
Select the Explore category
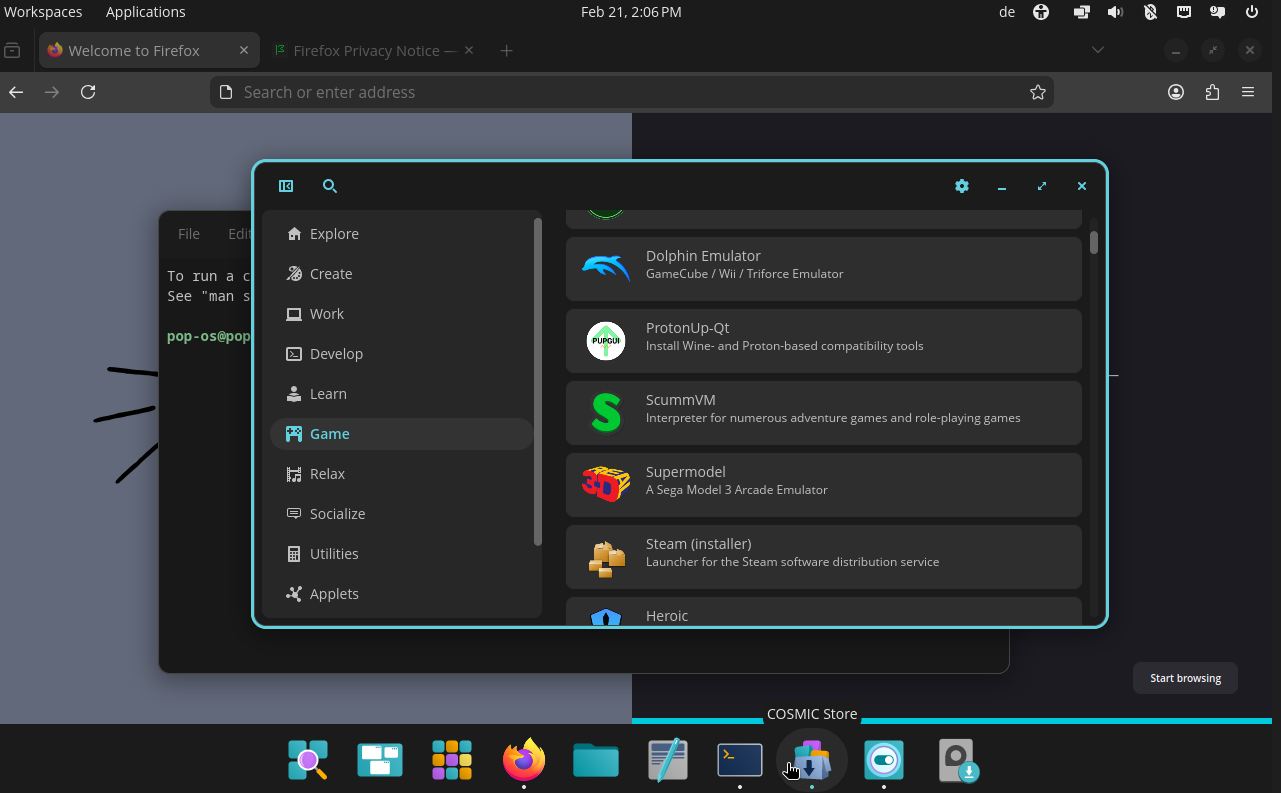click(334, 234)
